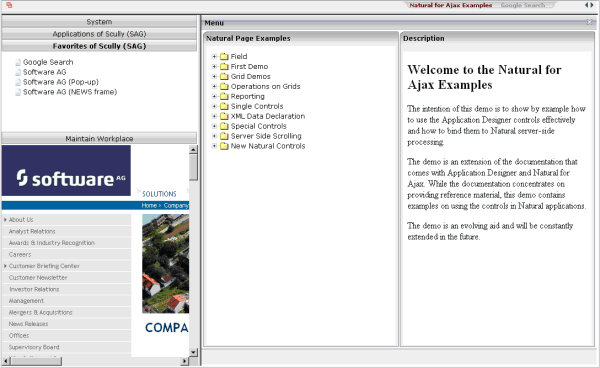This screenshot has width=600, height=368.
Task: Click the scroll left arrow in the web frame
Action: [6, 361]
